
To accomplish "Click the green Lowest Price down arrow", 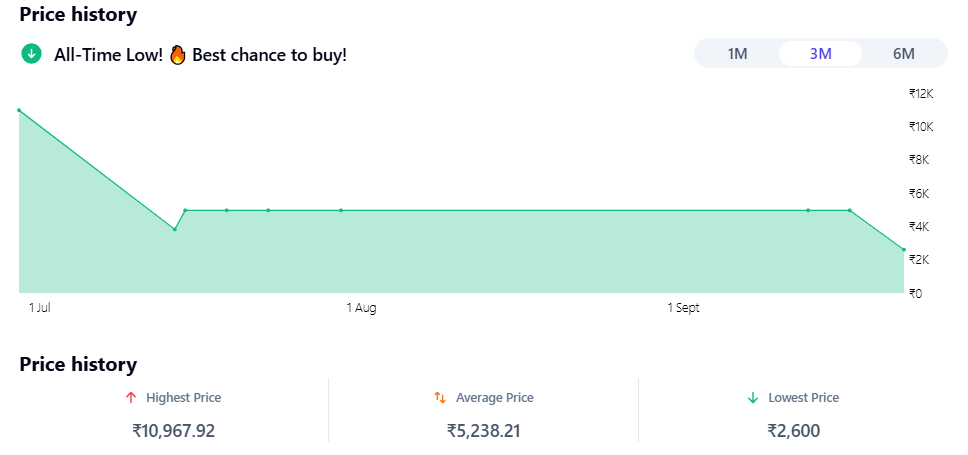I will click(x=753, y=398).
